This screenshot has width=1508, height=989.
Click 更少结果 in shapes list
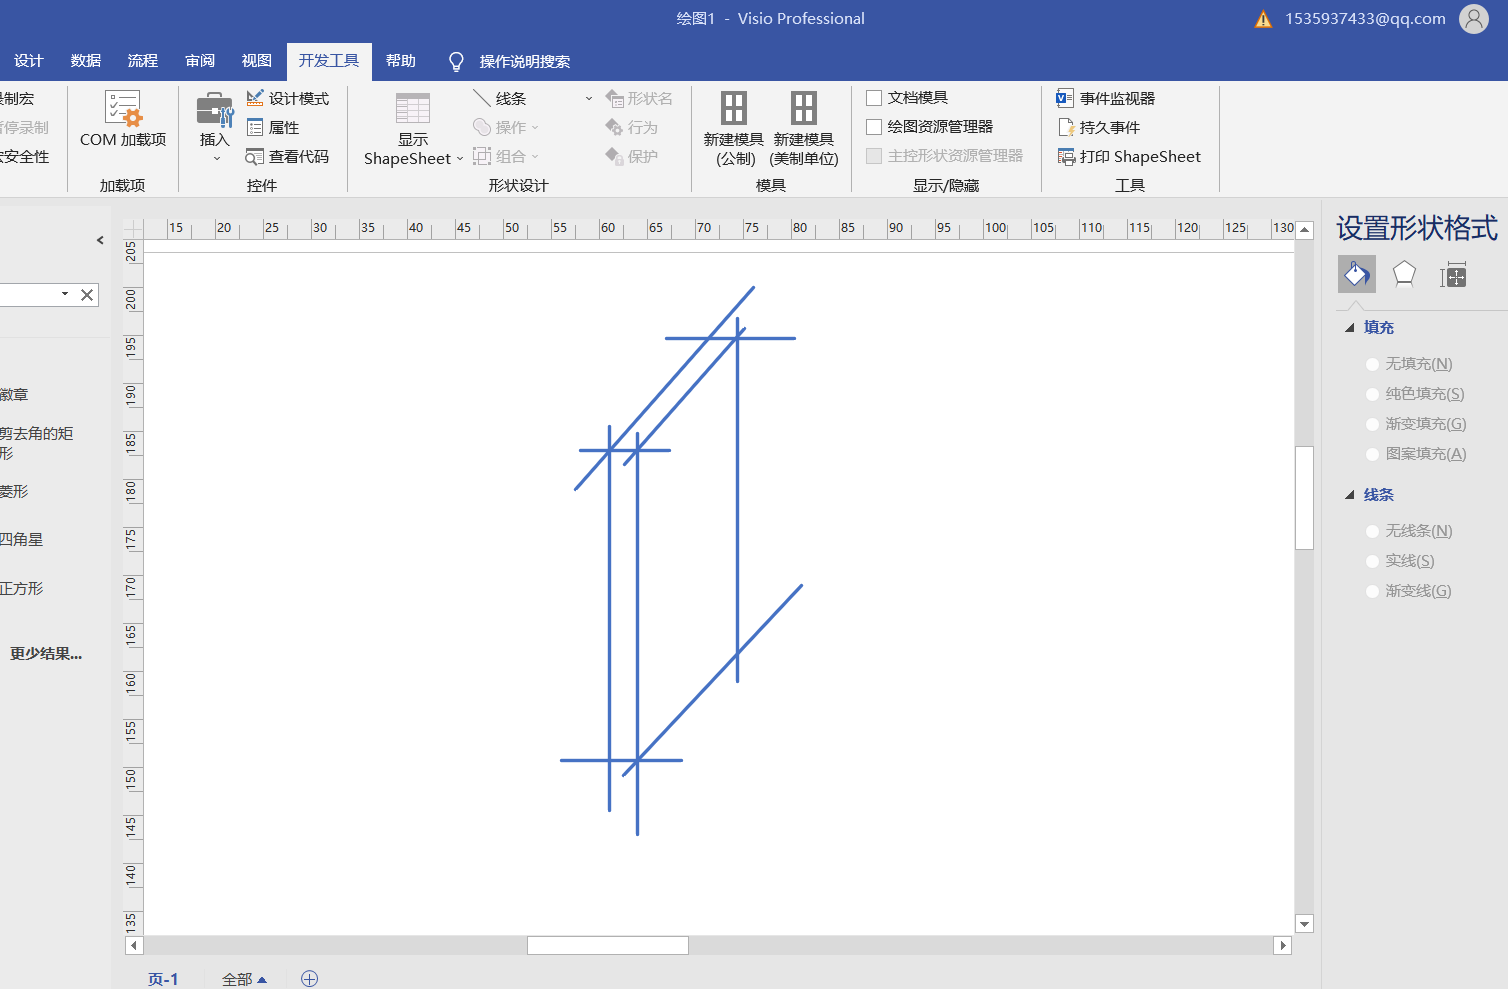point(44,653)
